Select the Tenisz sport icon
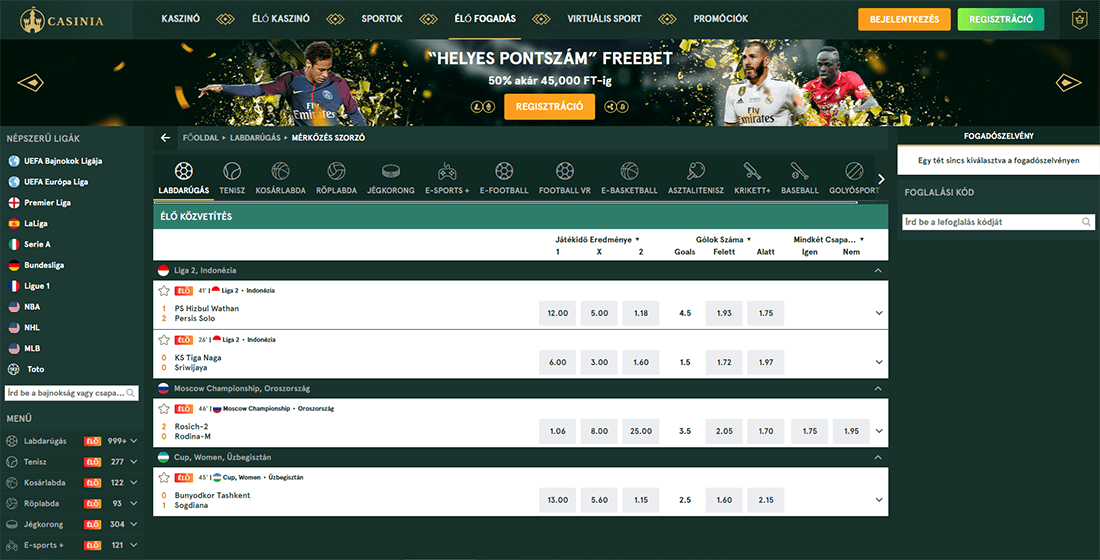1100x560 pixels. 232,171
